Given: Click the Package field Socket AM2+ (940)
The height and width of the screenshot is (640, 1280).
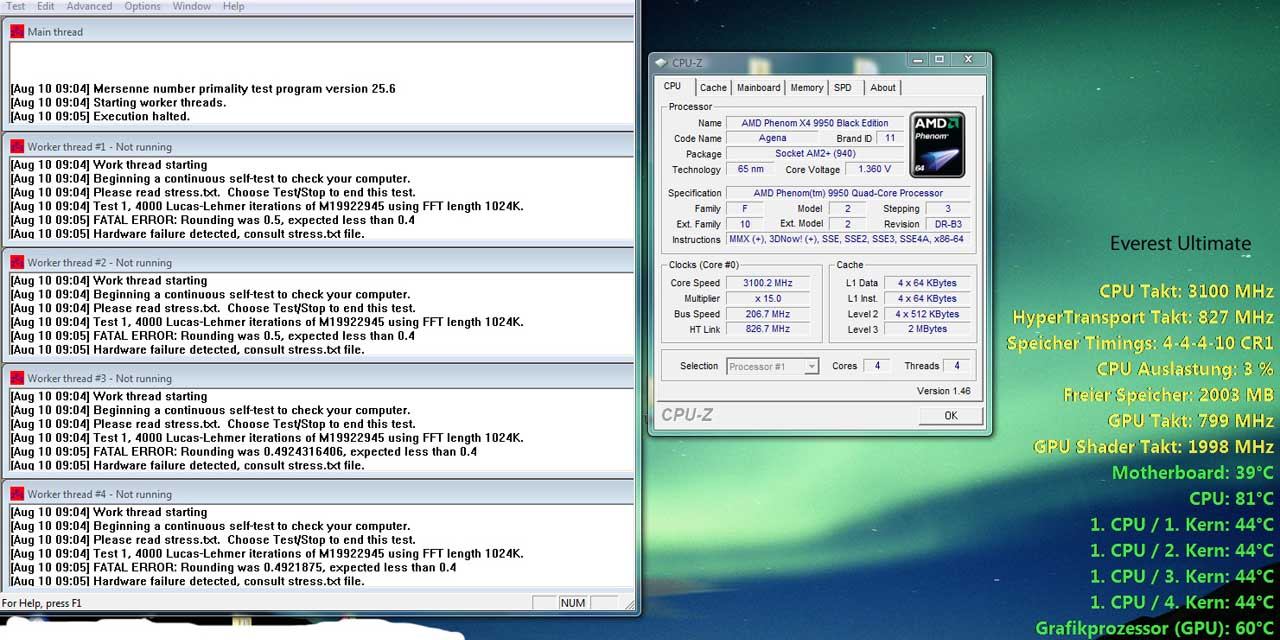Looking at the screenshot, I should (815, 154).
